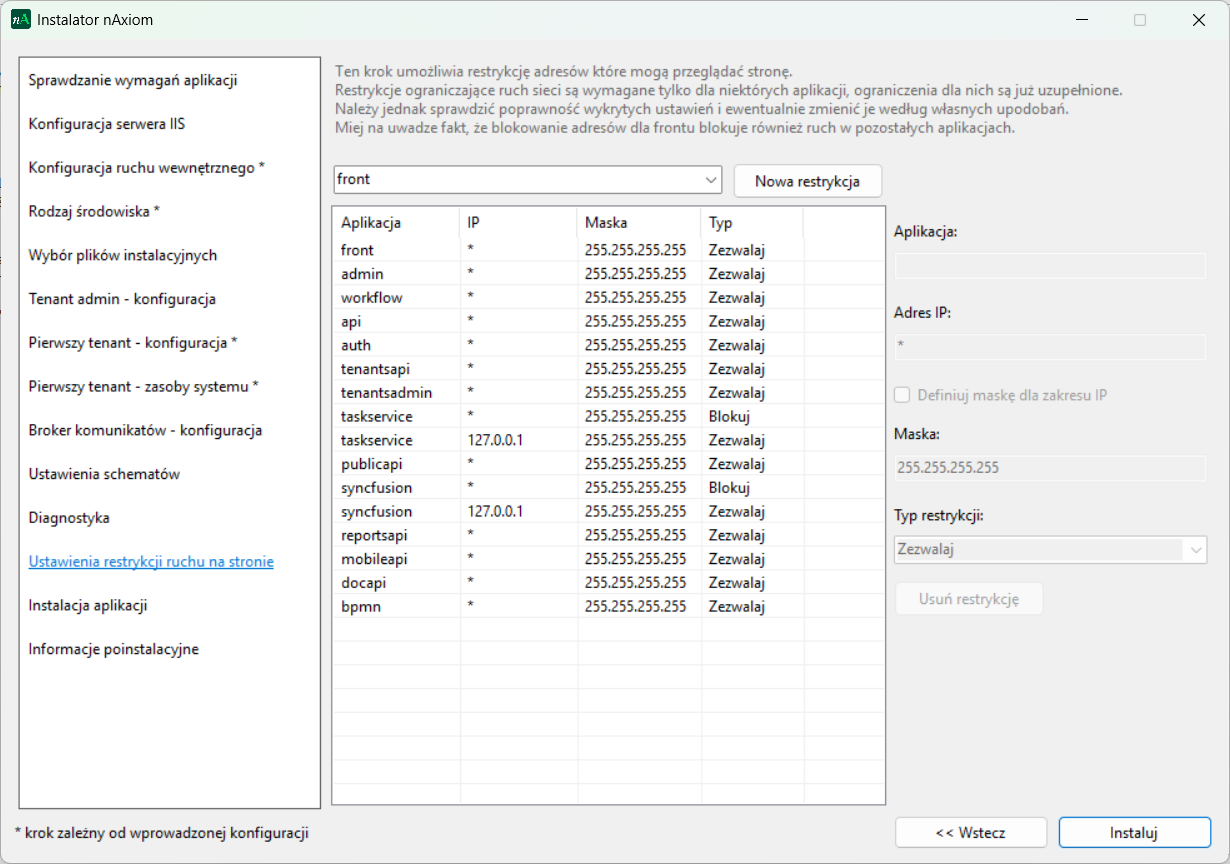Open Ustawienia restrykcji ruchu na stronie link

coord(151,562)
